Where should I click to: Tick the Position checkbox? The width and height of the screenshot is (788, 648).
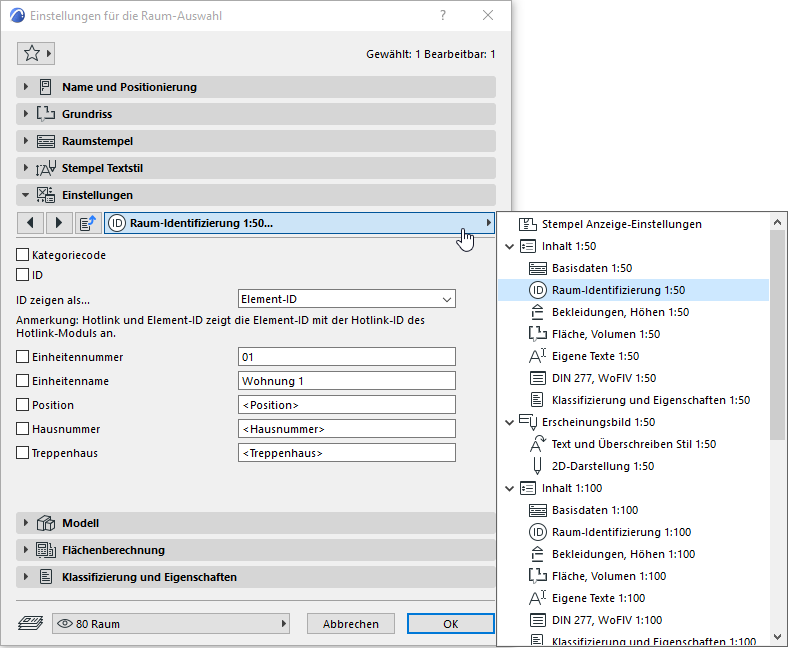(23, 405)
